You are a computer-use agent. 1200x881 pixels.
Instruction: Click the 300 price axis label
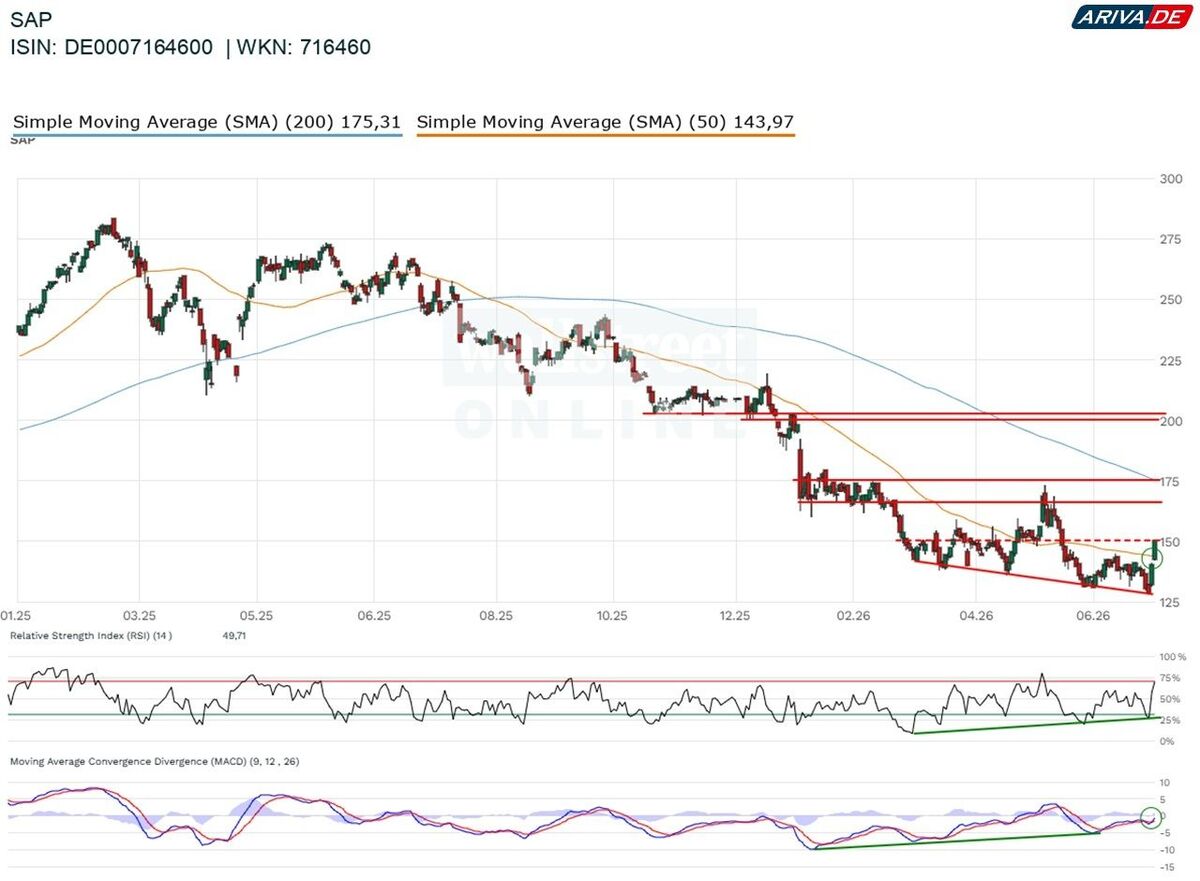[1170, 179]
